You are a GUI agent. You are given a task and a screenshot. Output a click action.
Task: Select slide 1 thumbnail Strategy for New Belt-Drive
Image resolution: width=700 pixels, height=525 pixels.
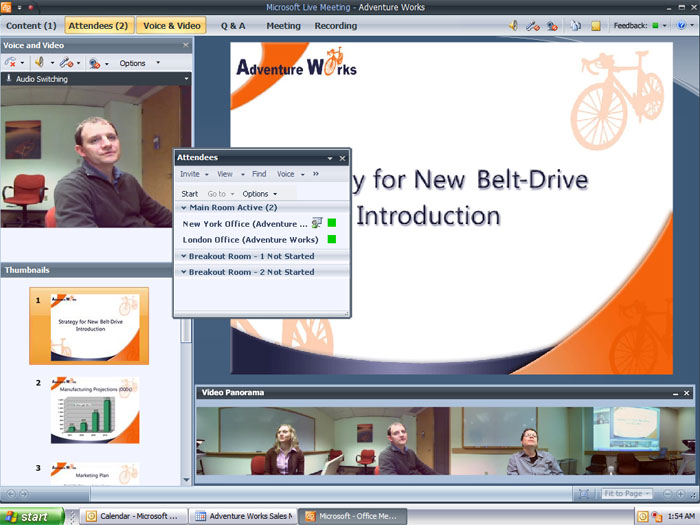pos(89,326)
